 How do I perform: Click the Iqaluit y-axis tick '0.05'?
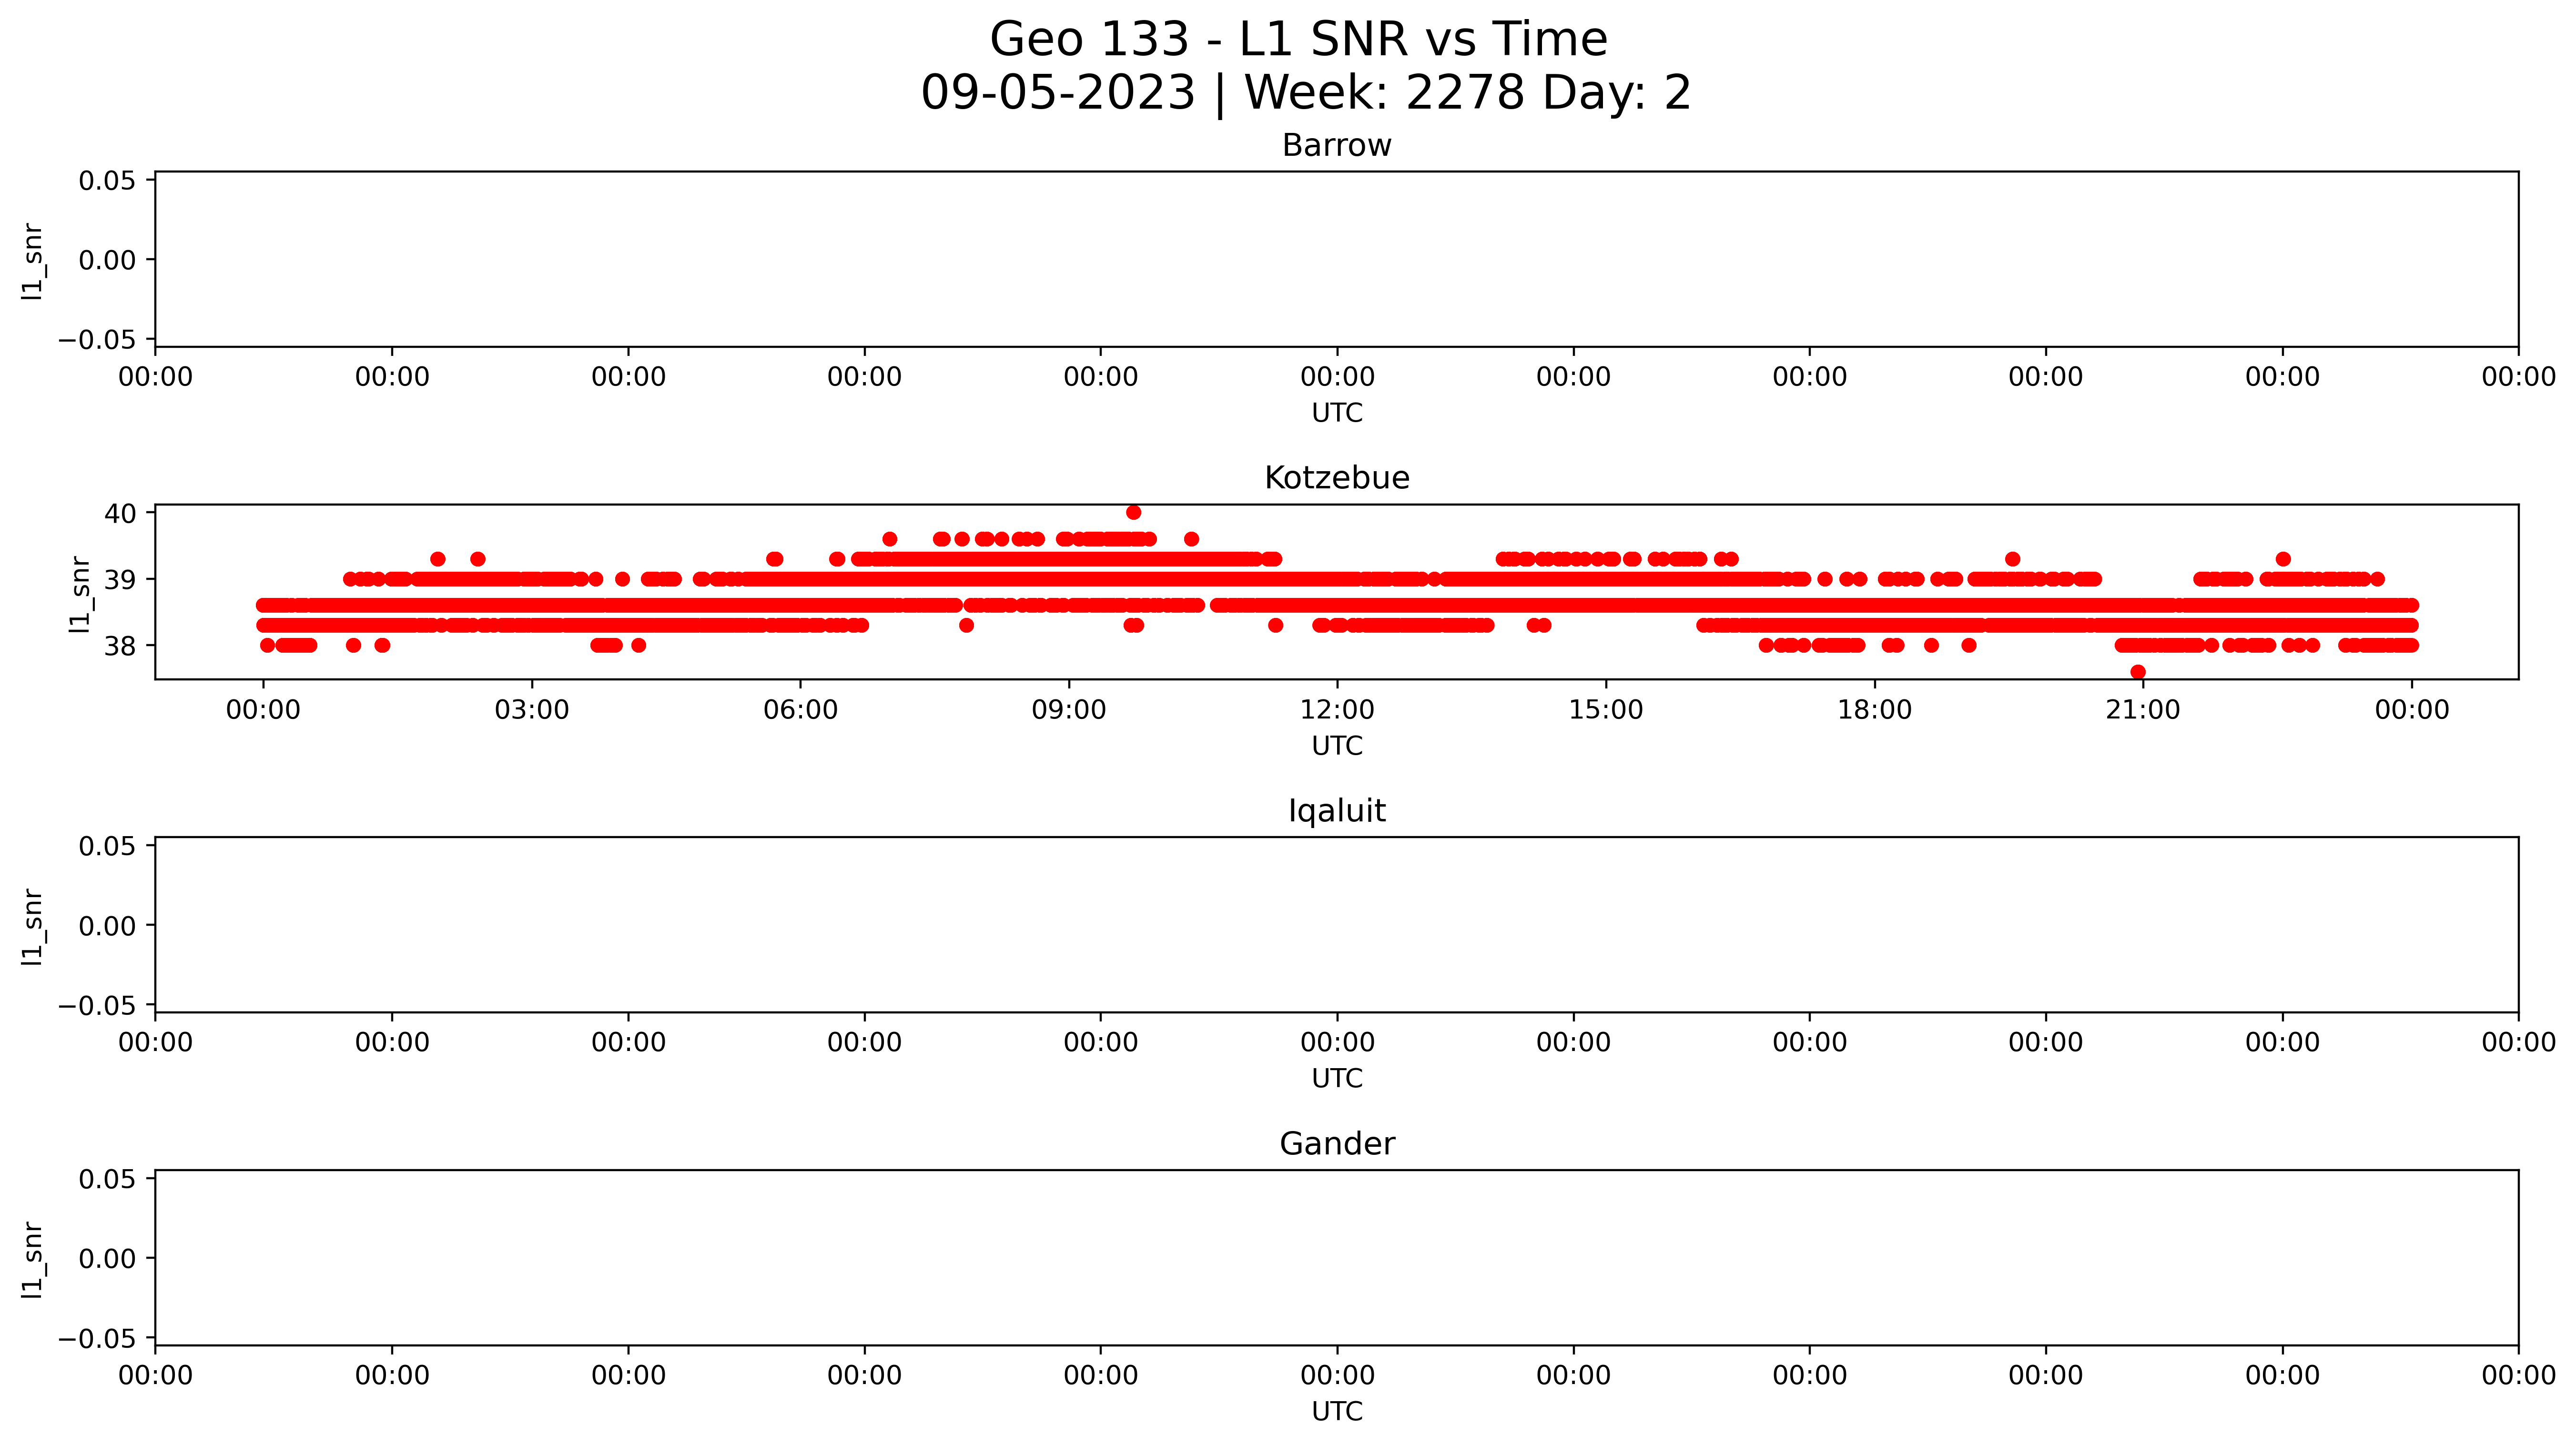tap(107, 847)
